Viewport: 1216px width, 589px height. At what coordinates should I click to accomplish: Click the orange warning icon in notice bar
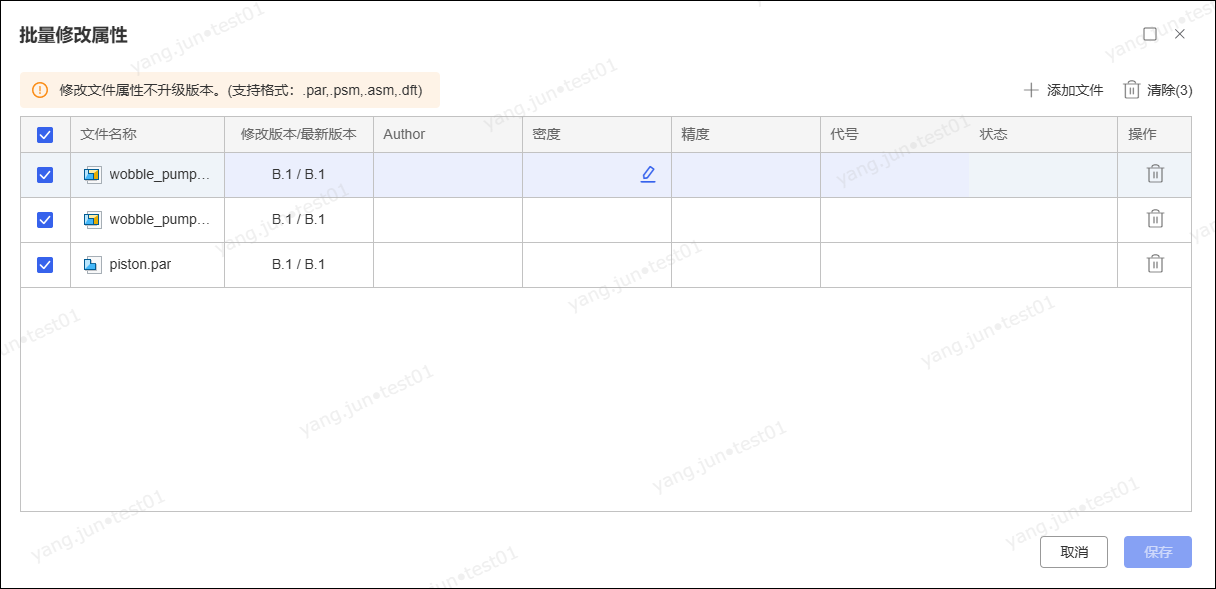(40, 90)
